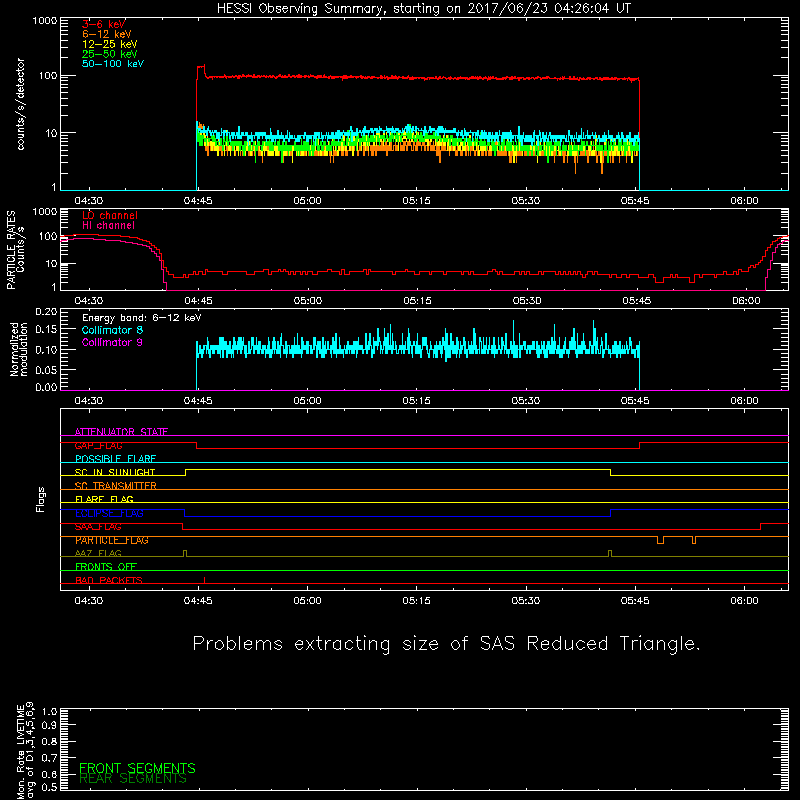This screenshot has height=800, width=800.
Task: Click the 04:45 tick under the counts plot
Action: [x=198, y=201]
